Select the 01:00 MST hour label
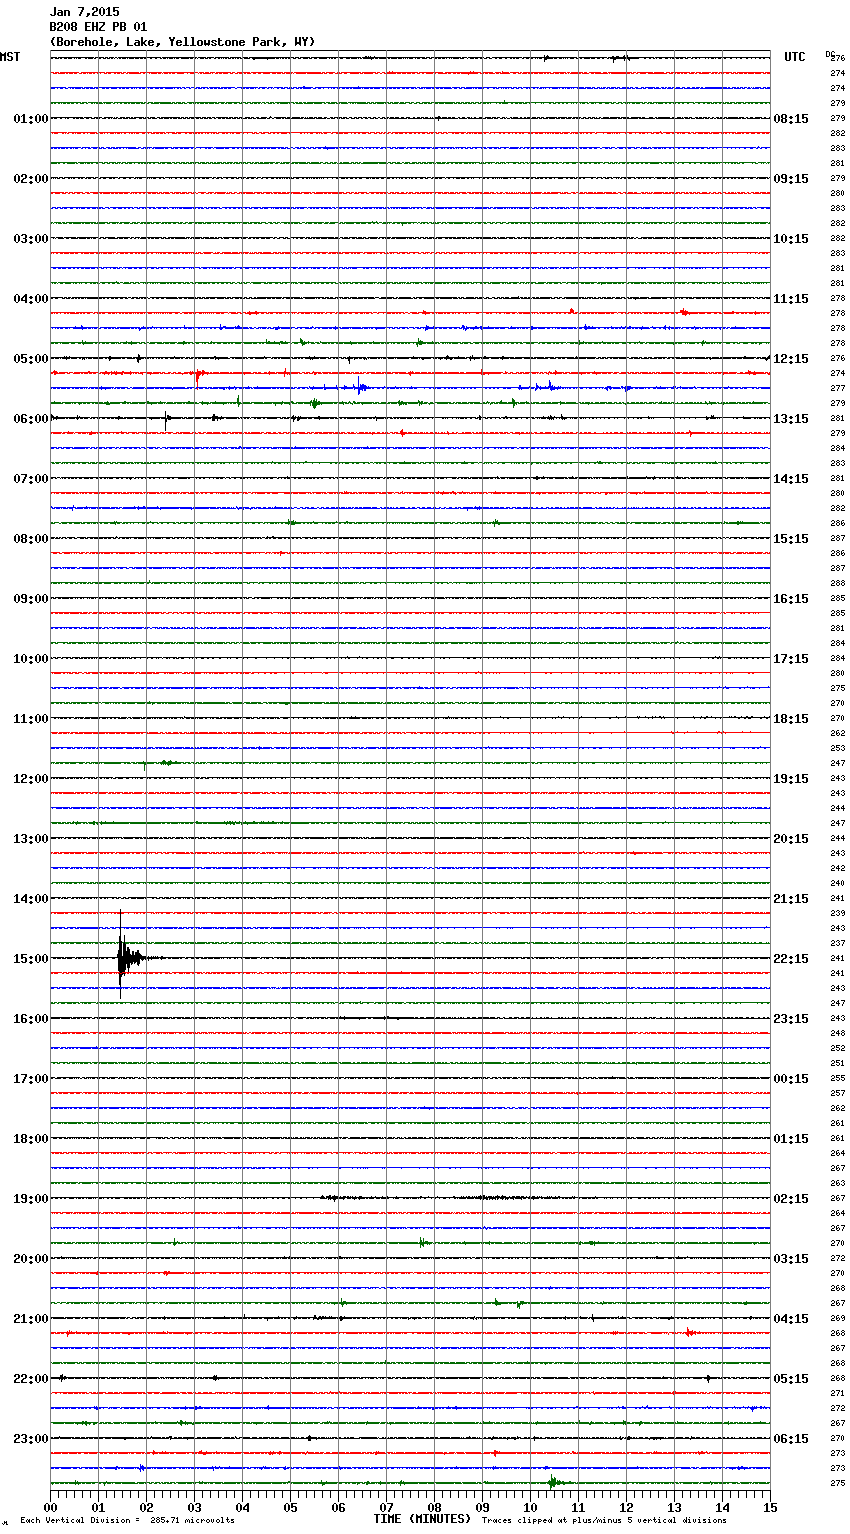The width and height of the screenshot is (850, 1534). 31,119
